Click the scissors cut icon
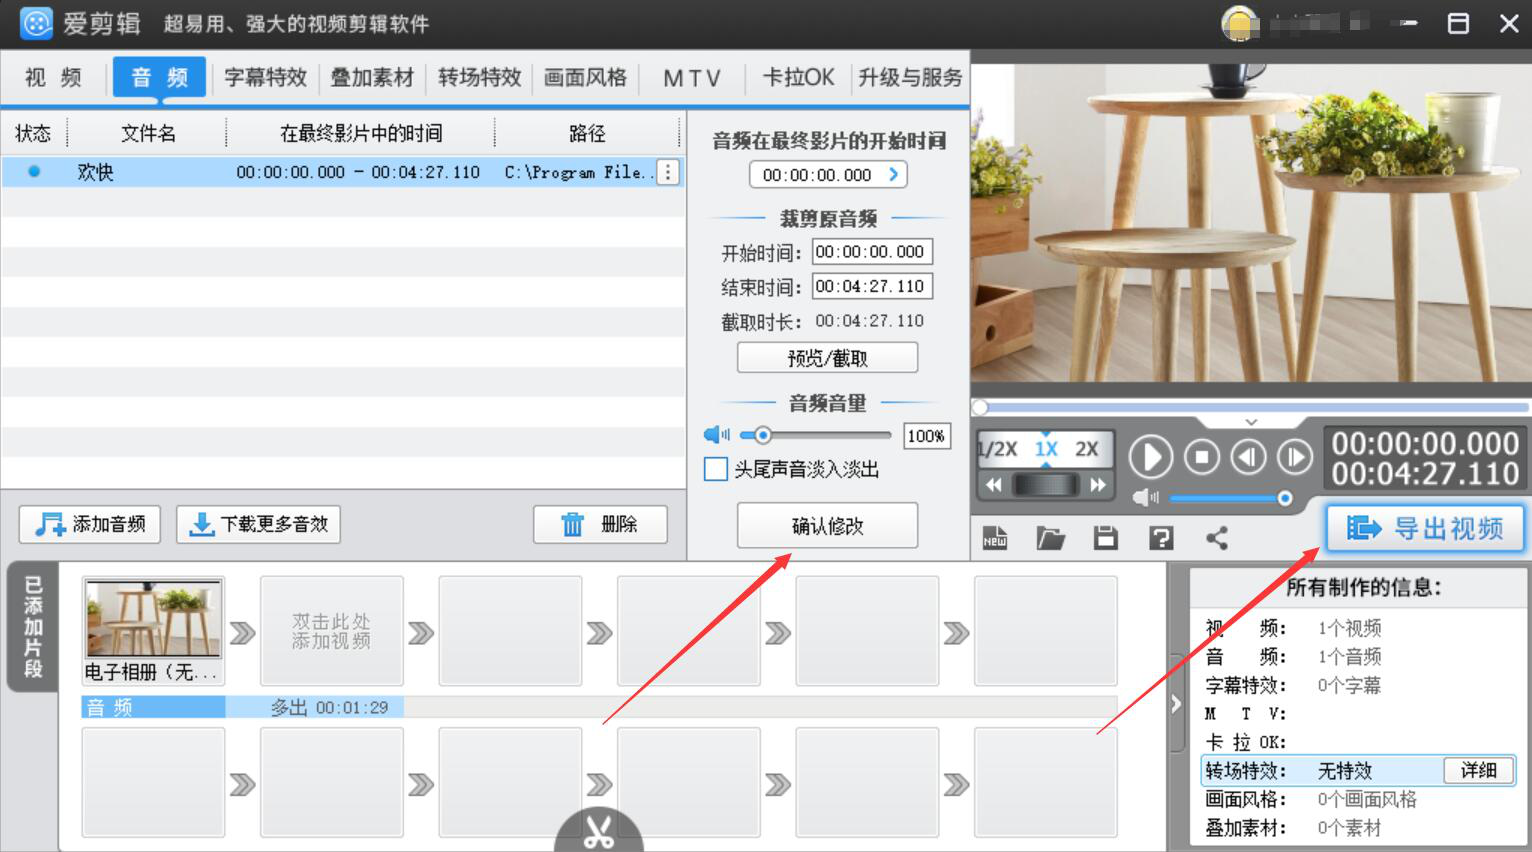Viewport: 1532px width, 852px height. [x=599, y=831]
